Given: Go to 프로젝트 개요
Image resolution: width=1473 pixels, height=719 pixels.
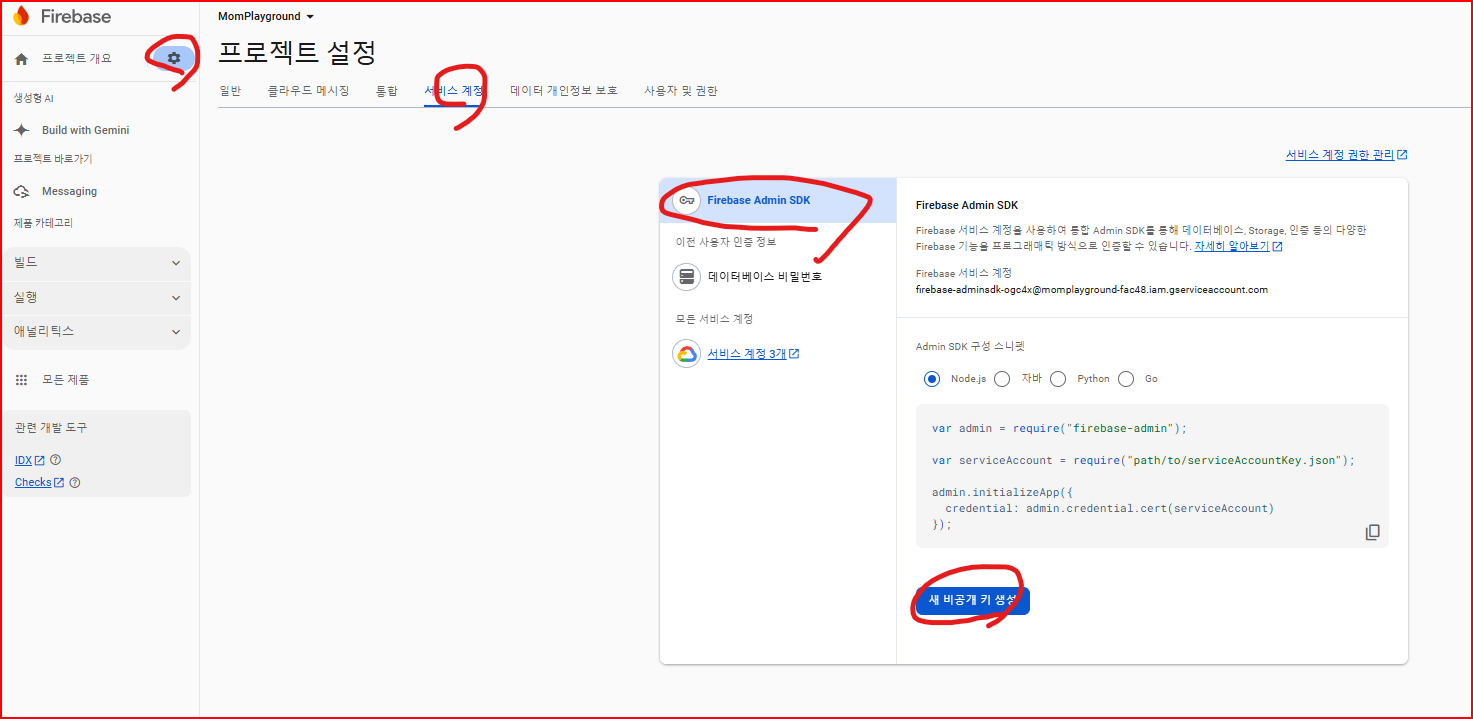Looking at the screenshot, I should 77,59.
